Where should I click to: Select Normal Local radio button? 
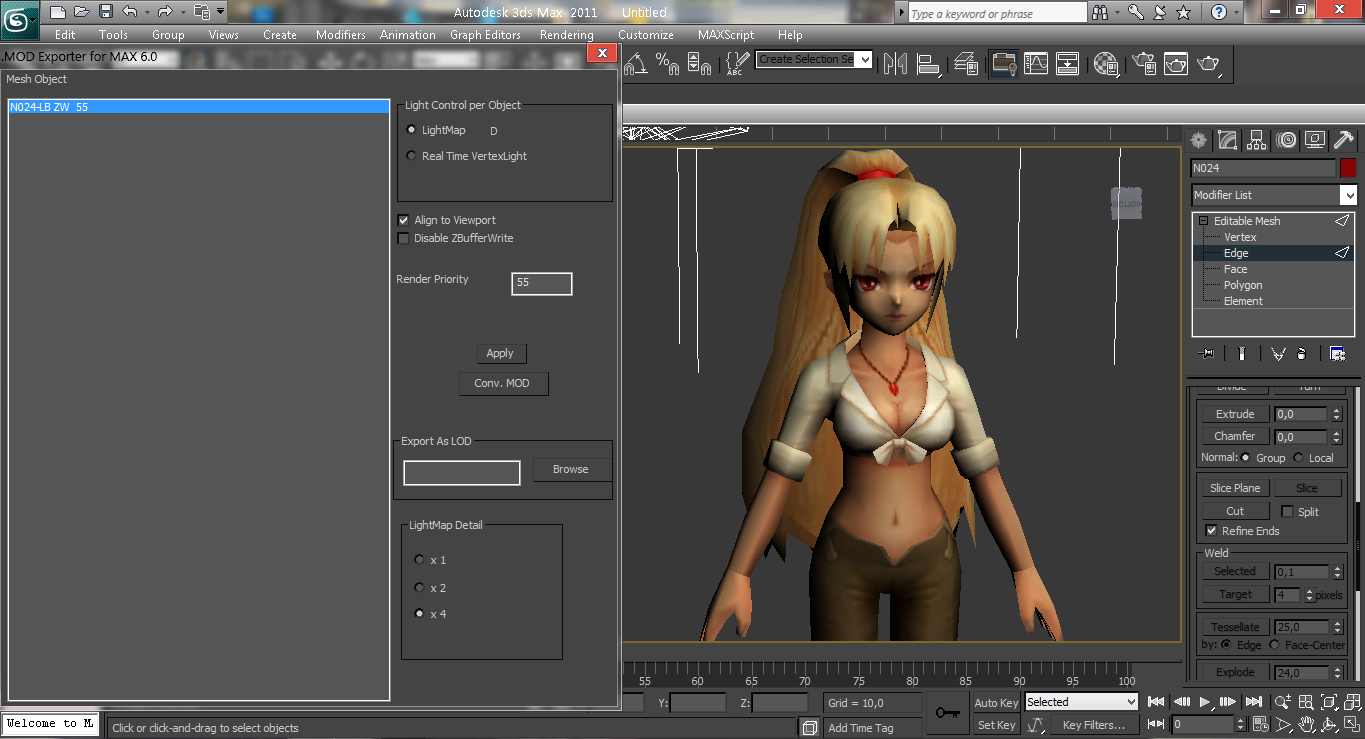tap(1298, 458)
